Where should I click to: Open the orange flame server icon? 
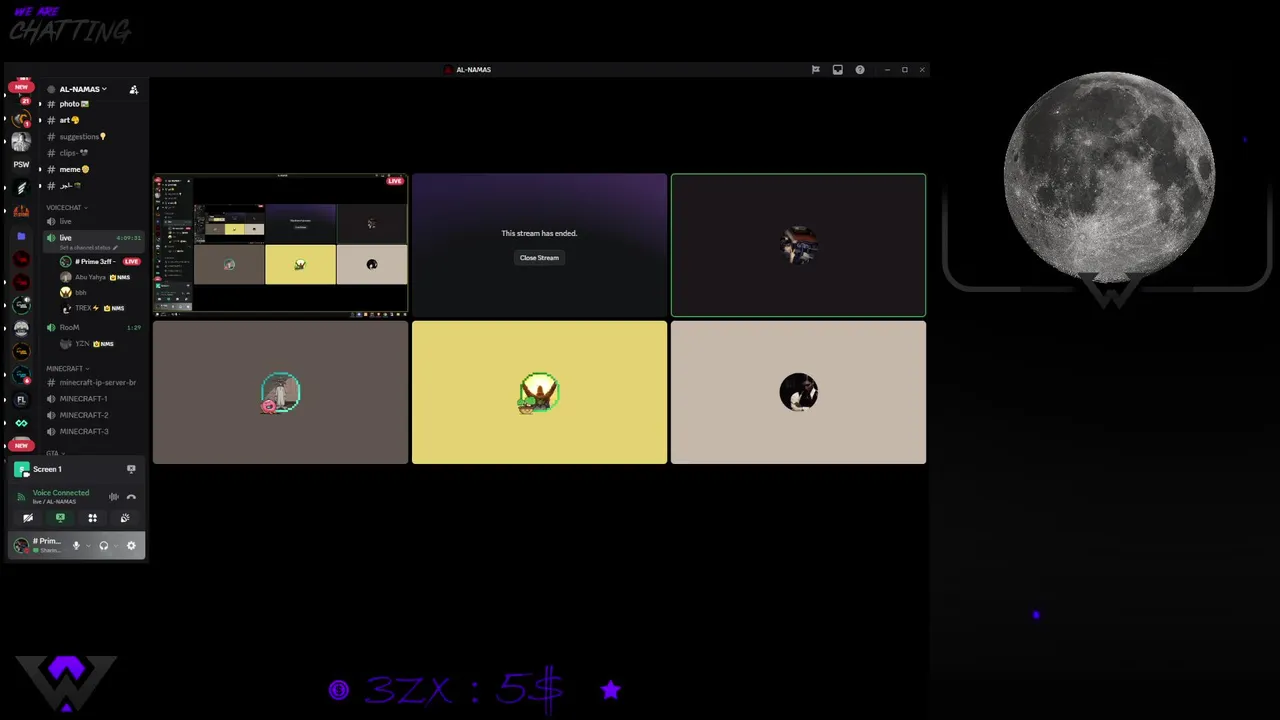click(x=21, y=211)
